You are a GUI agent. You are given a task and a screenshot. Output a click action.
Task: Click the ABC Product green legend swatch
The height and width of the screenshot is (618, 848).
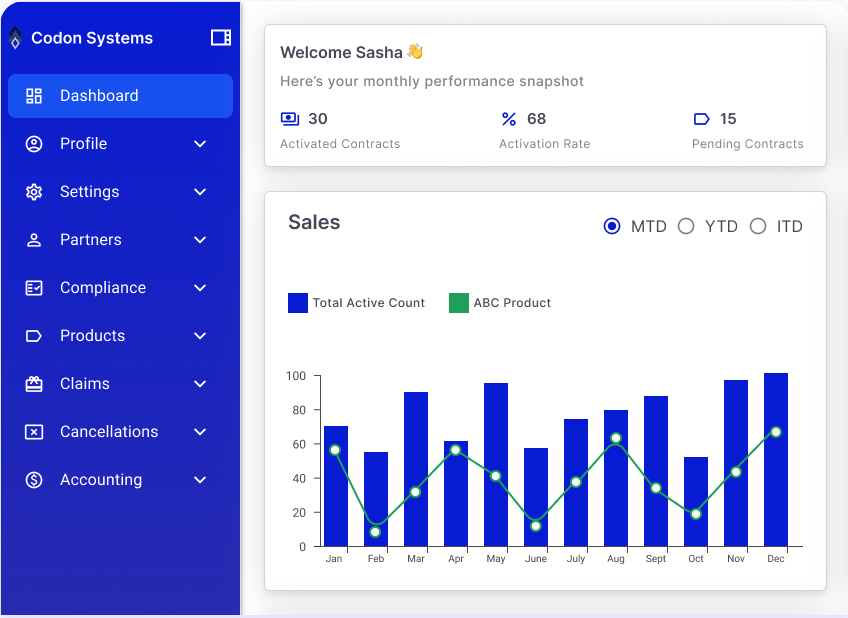point(458,302)
